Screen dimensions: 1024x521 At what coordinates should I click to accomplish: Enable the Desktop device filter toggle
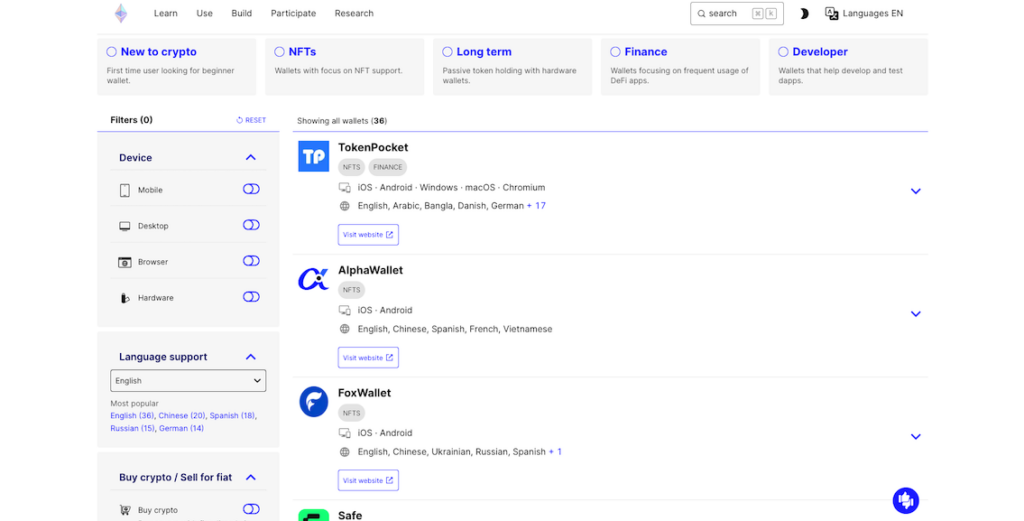(x=251, y=225)
